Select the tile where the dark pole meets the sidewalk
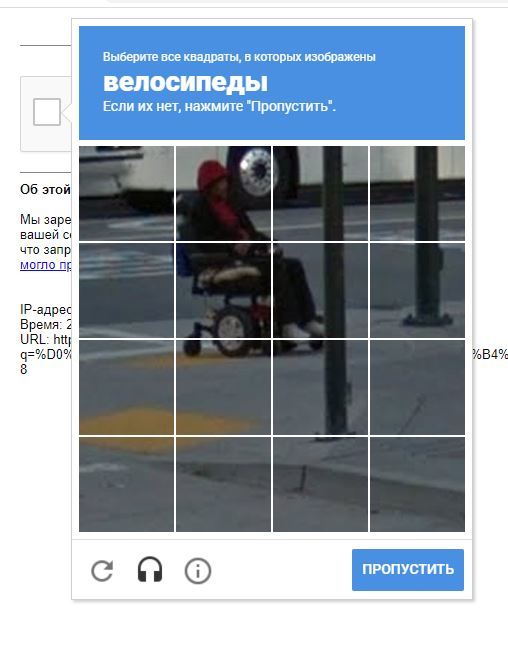The image size is (508, 649). (x=320, y=387)
